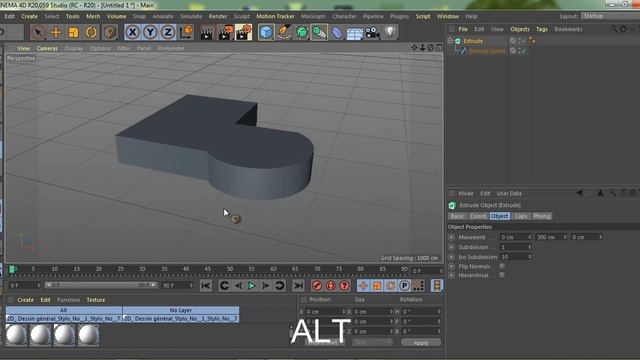Open the Subdivision Surface generators icon
Viewport: 640px width, 360px height.
[x=302, y=32]
